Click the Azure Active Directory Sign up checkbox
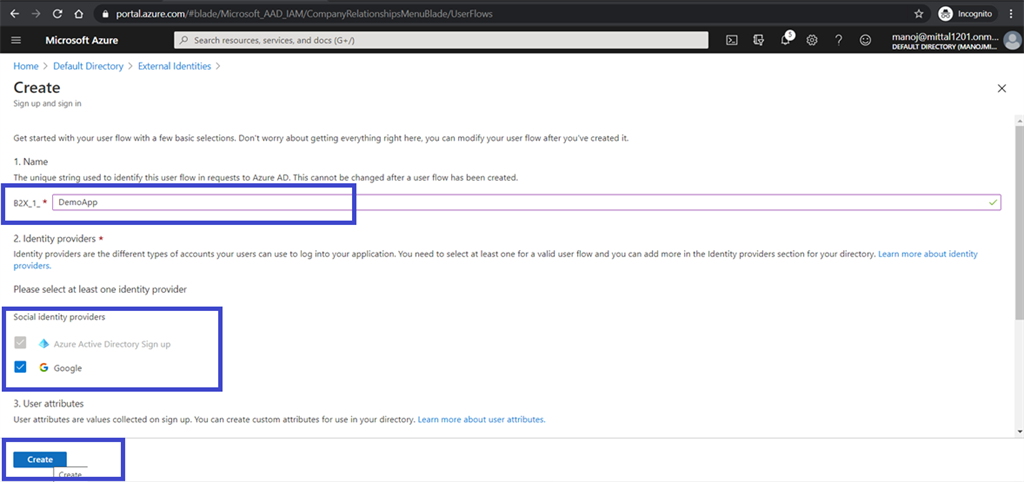Screen dimensions: 1024x482 [20, 343]
